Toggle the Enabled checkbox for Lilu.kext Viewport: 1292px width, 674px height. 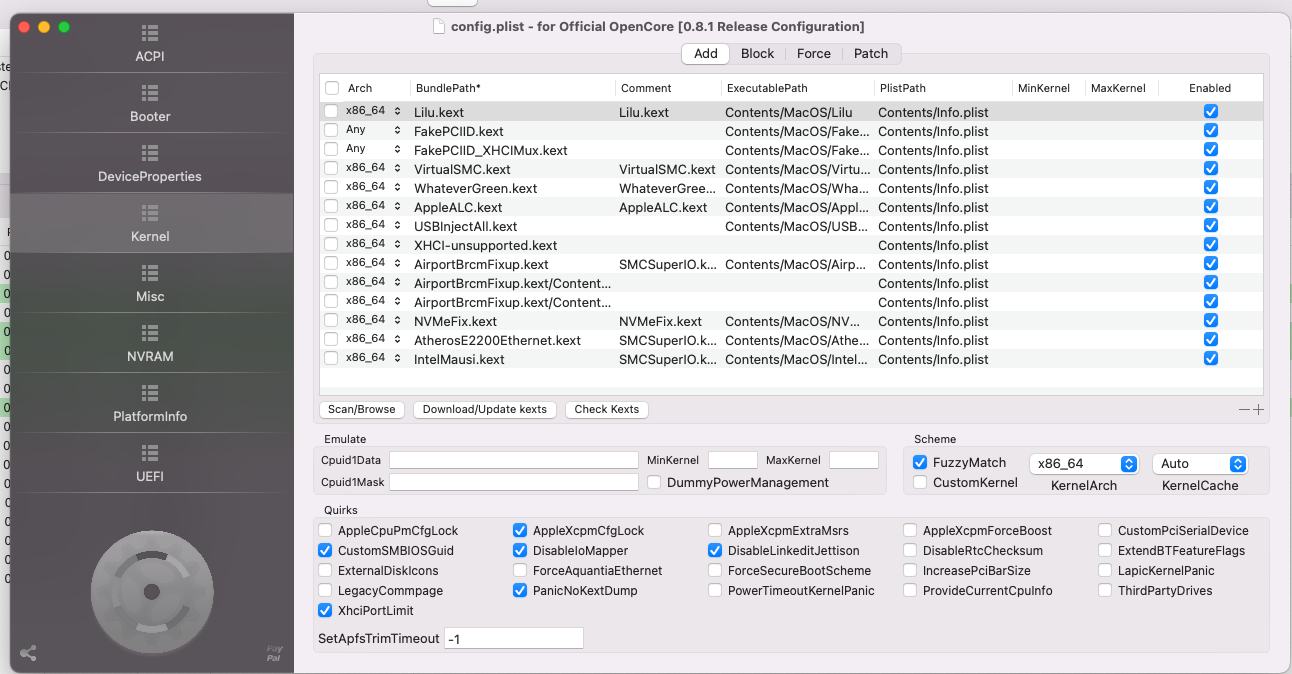coord(1210,112)
